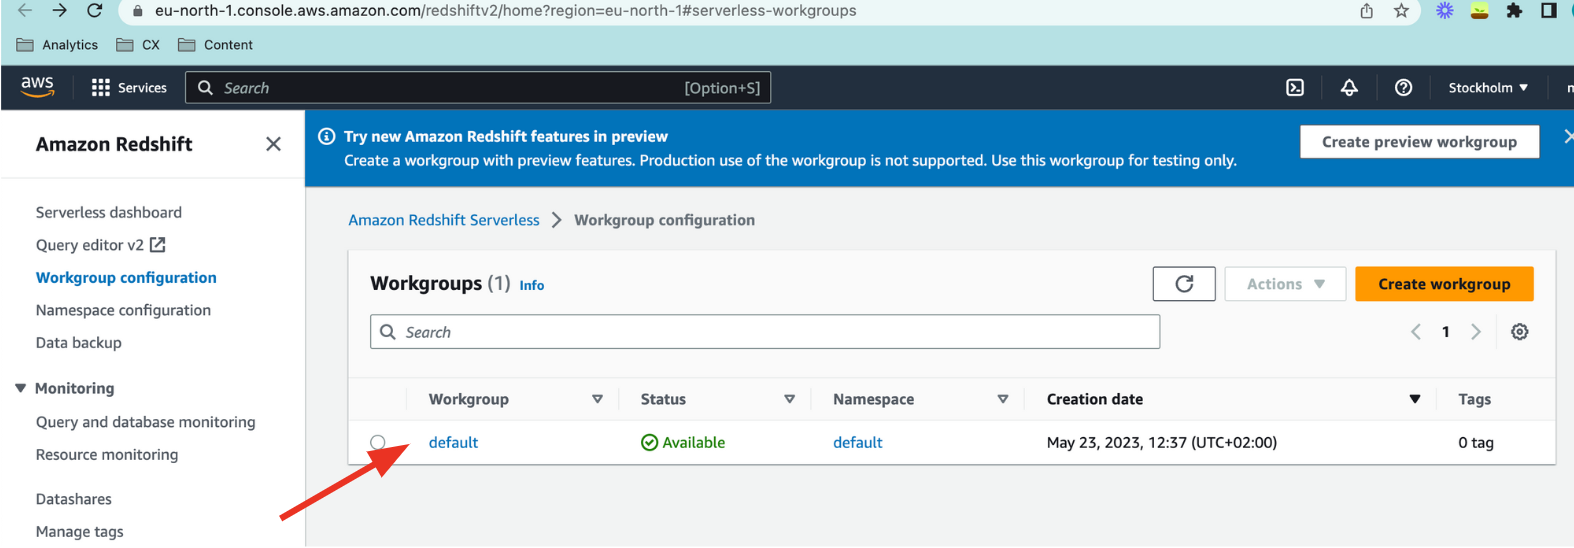Open Serverless dashboard
The width and height of the screenshot is (1574, 548).
pos(109,212)
